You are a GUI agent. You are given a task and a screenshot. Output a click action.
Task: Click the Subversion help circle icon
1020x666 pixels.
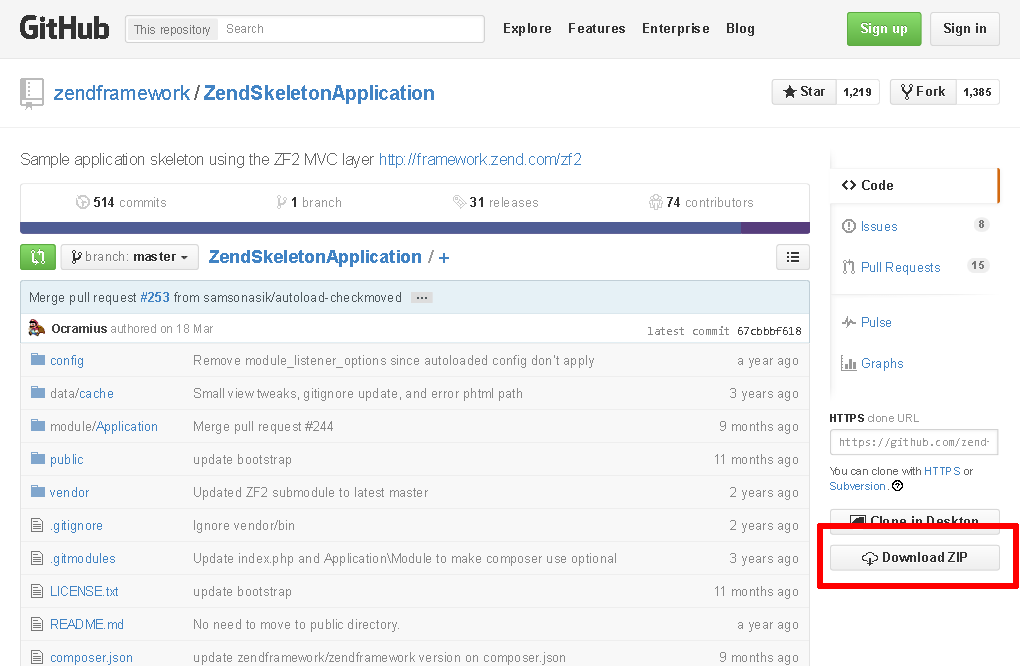pos(896,486)
